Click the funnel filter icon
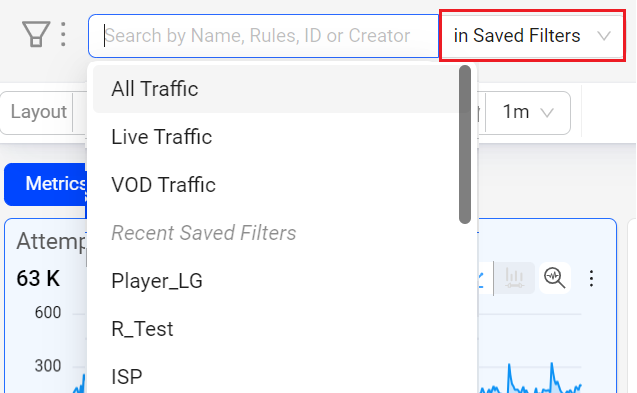Viewport: 637px width, 393px height. [x=36, y=34]
